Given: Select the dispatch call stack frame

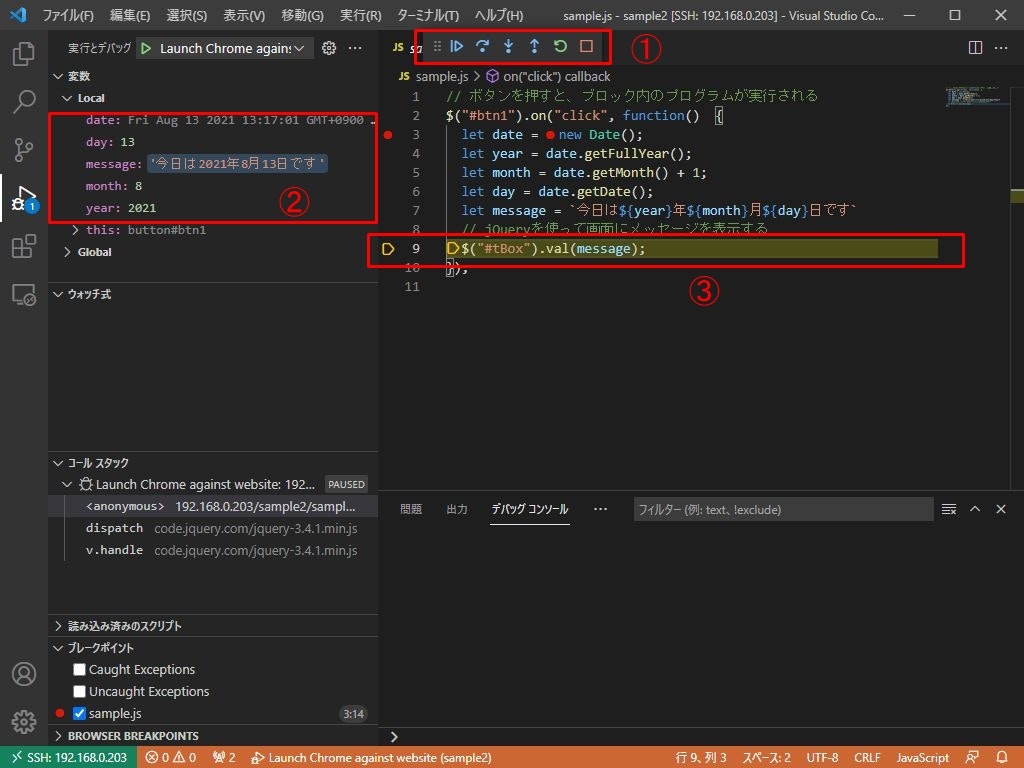Looking at the screenshot, I should [x=213, y=528].
